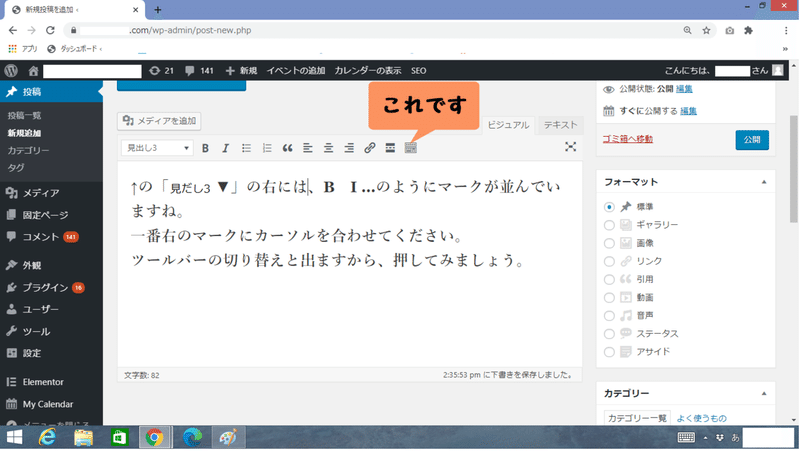Open Chrome's three-dot menu
800x451 pixels.
coord(786,30)
